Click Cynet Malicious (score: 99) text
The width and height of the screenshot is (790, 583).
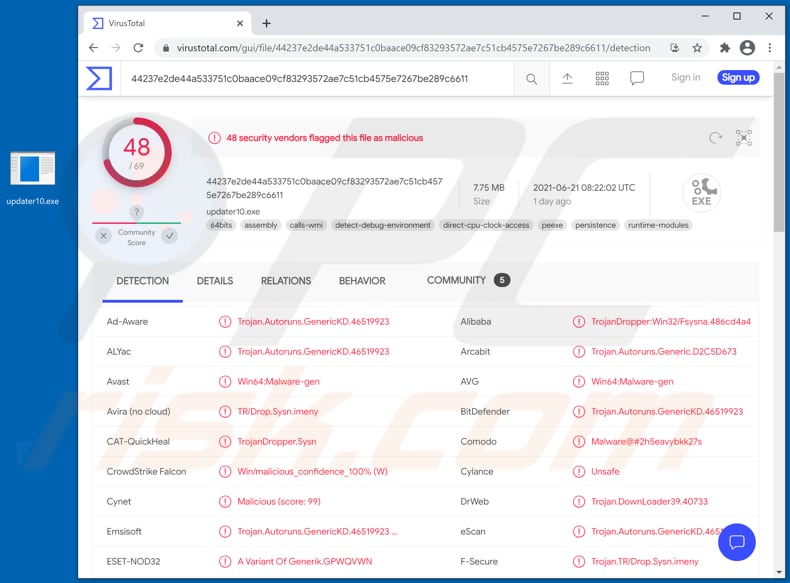[279, 501]
